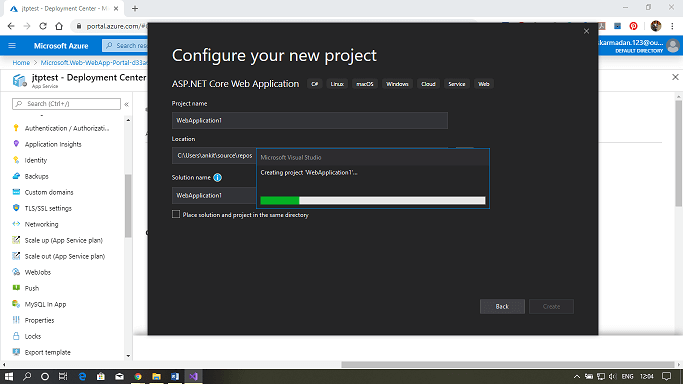
Task: Open Authentication / Authorization menu item
Action: click(67, 128)
